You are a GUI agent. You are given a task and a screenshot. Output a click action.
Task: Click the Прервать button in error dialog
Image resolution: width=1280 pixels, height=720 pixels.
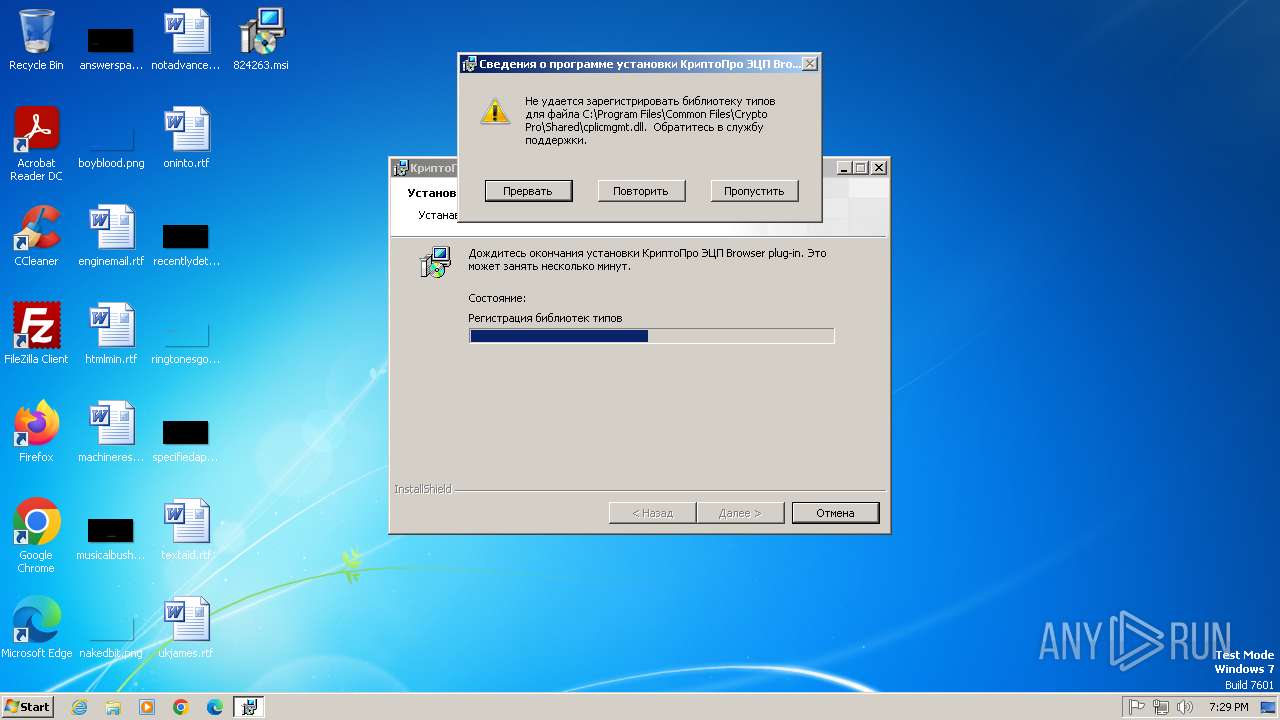528,191
